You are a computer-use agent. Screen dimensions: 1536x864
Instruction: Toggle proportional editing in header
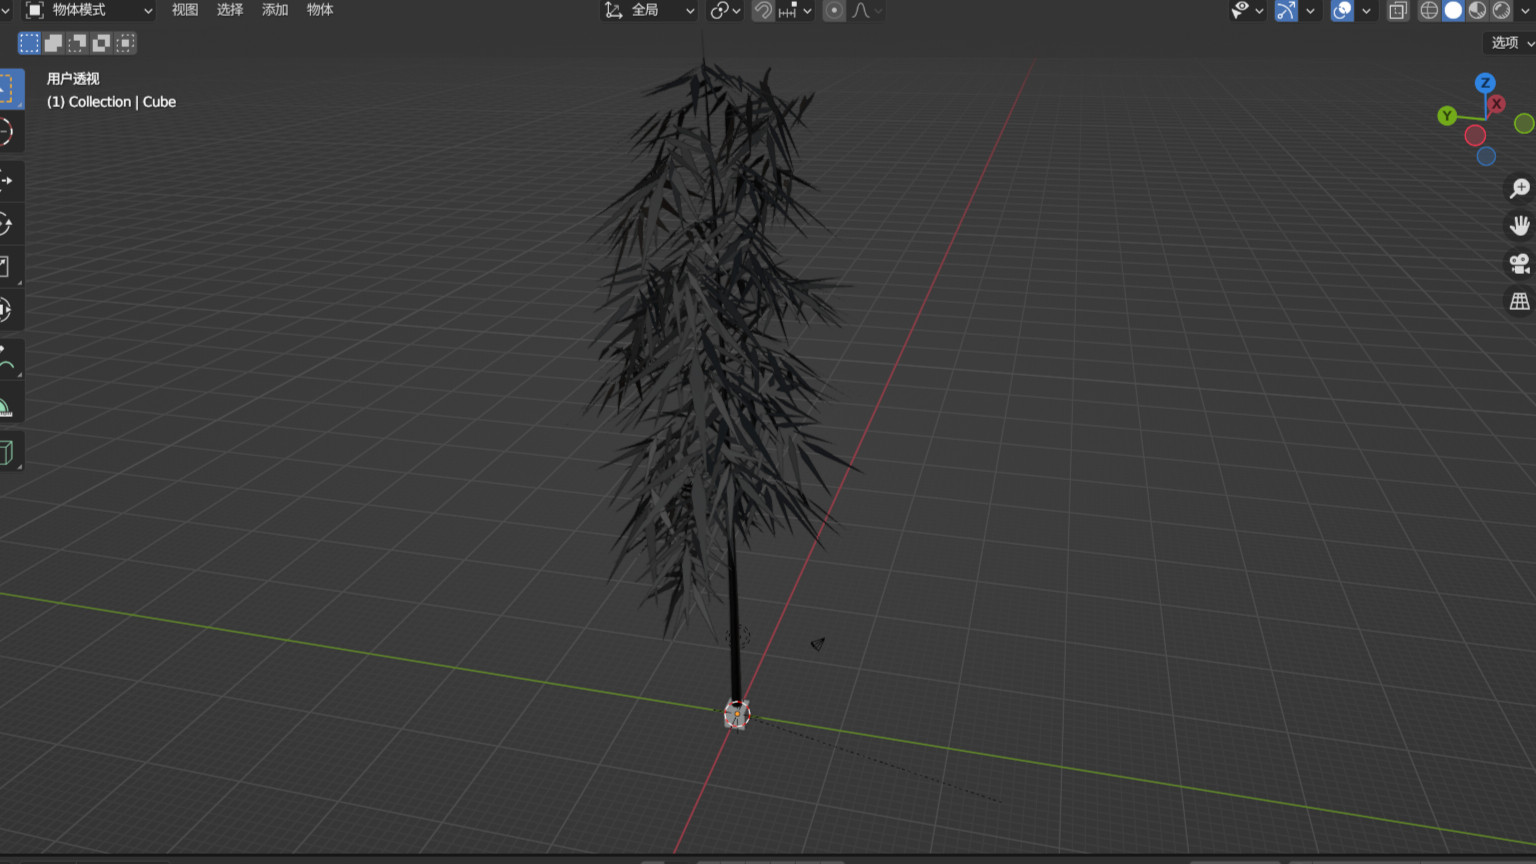coord(834,11)
